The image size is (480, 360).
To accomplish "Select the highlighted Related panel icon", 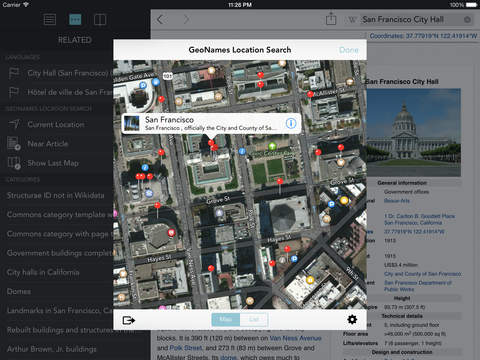I will pos(75,19).
